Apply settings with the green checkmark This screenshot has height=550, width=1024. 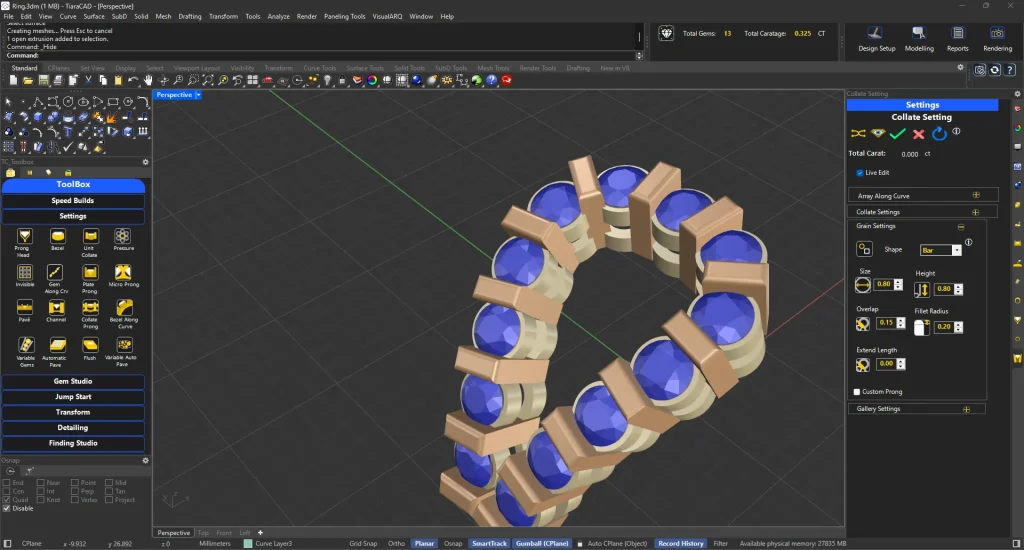[x=897, y=133]
